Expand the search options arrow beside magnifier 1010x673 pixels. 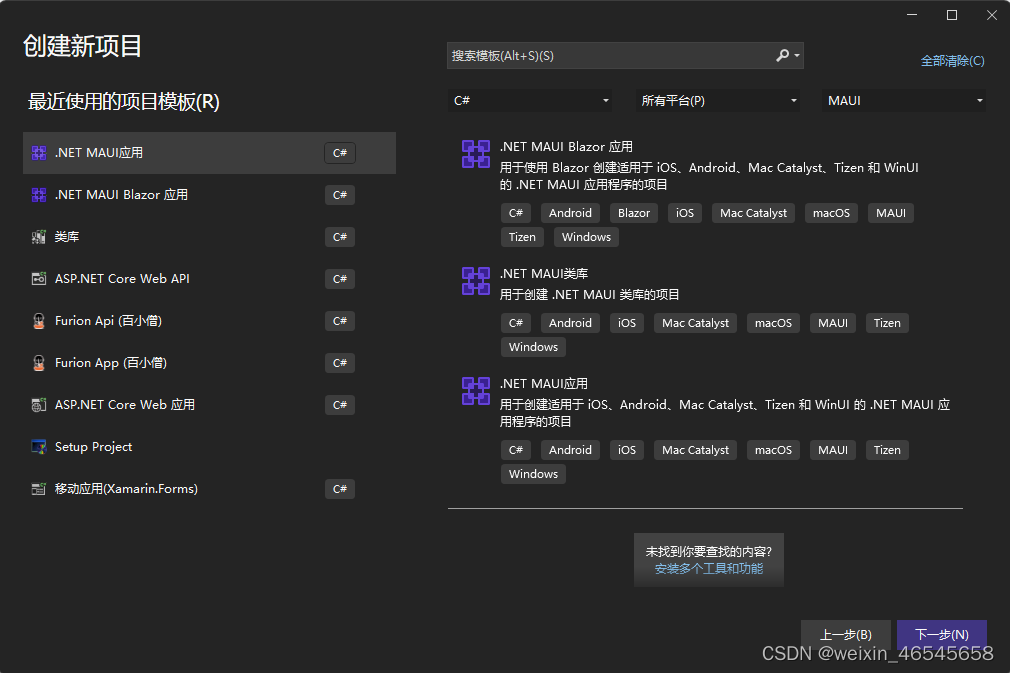pos(797,55)
